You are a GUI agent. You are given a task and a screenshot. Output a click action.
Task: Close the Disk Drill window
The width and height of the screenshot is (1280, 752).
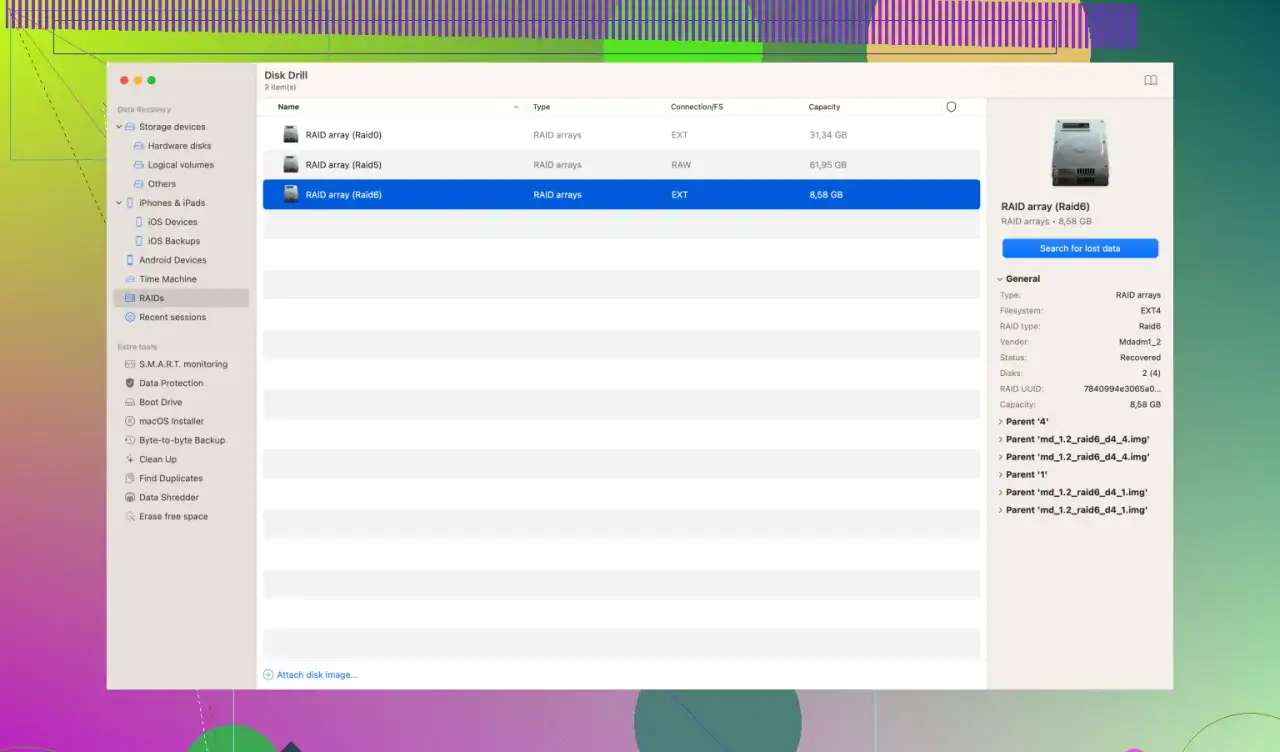coord(124,80)
